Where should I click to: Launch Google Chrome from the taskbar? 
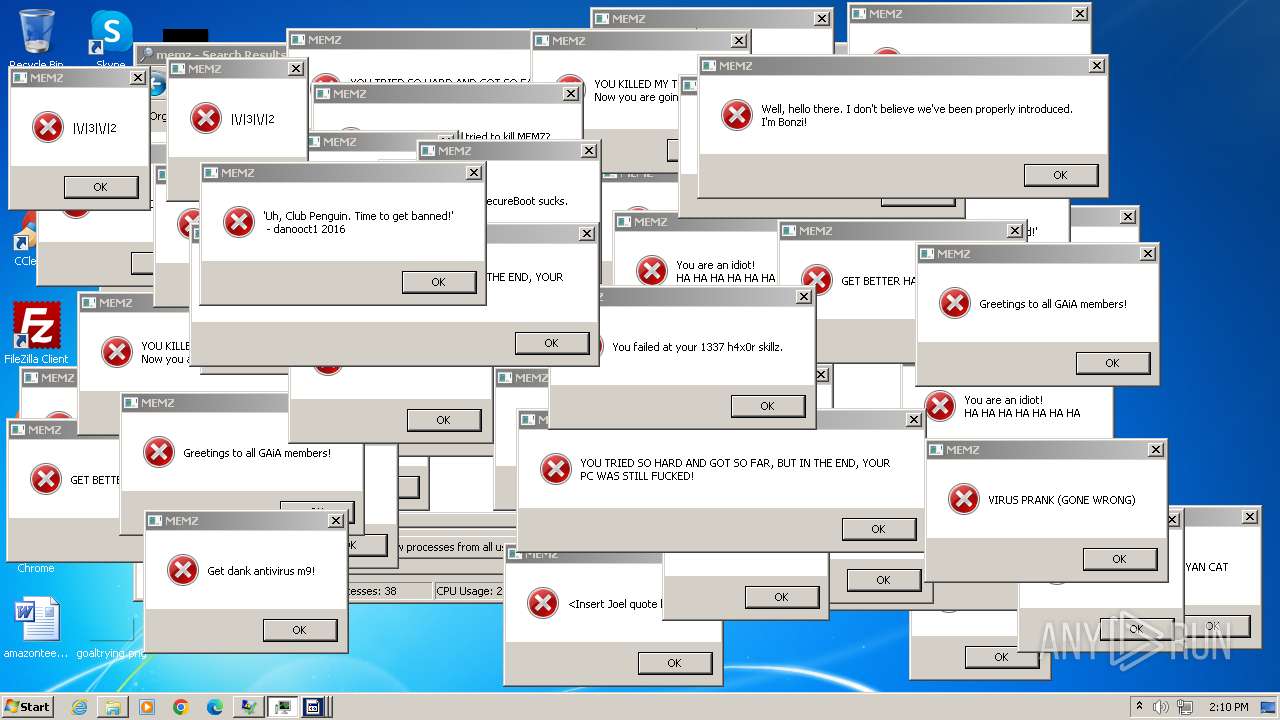pos(181,707)
